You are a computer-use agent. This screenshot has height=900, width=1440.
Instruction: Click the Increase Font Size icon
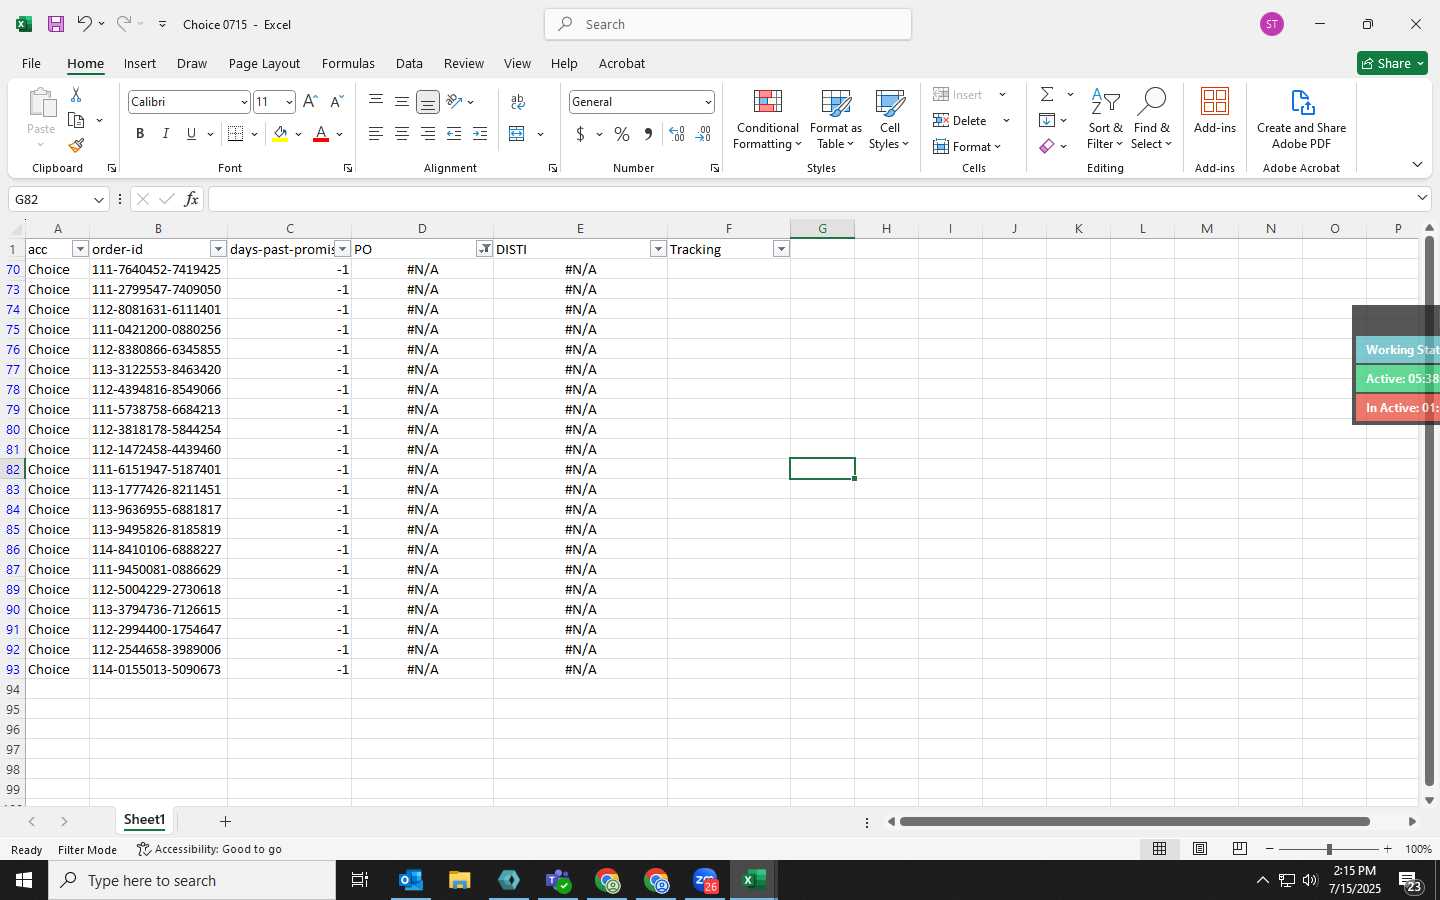(x=310, y=101)
